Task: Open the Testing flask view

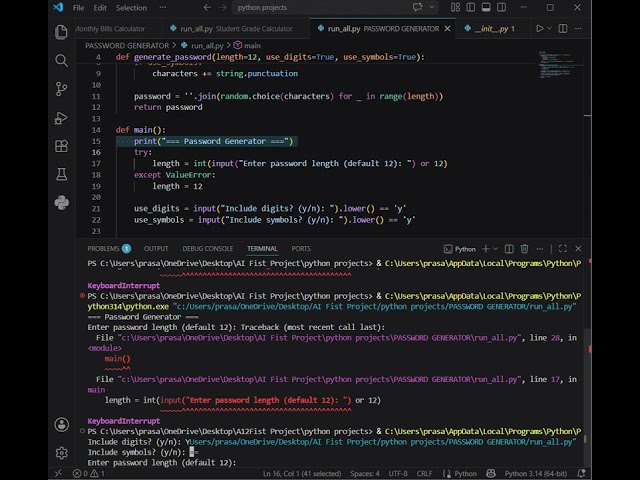Action: [61, 174]
